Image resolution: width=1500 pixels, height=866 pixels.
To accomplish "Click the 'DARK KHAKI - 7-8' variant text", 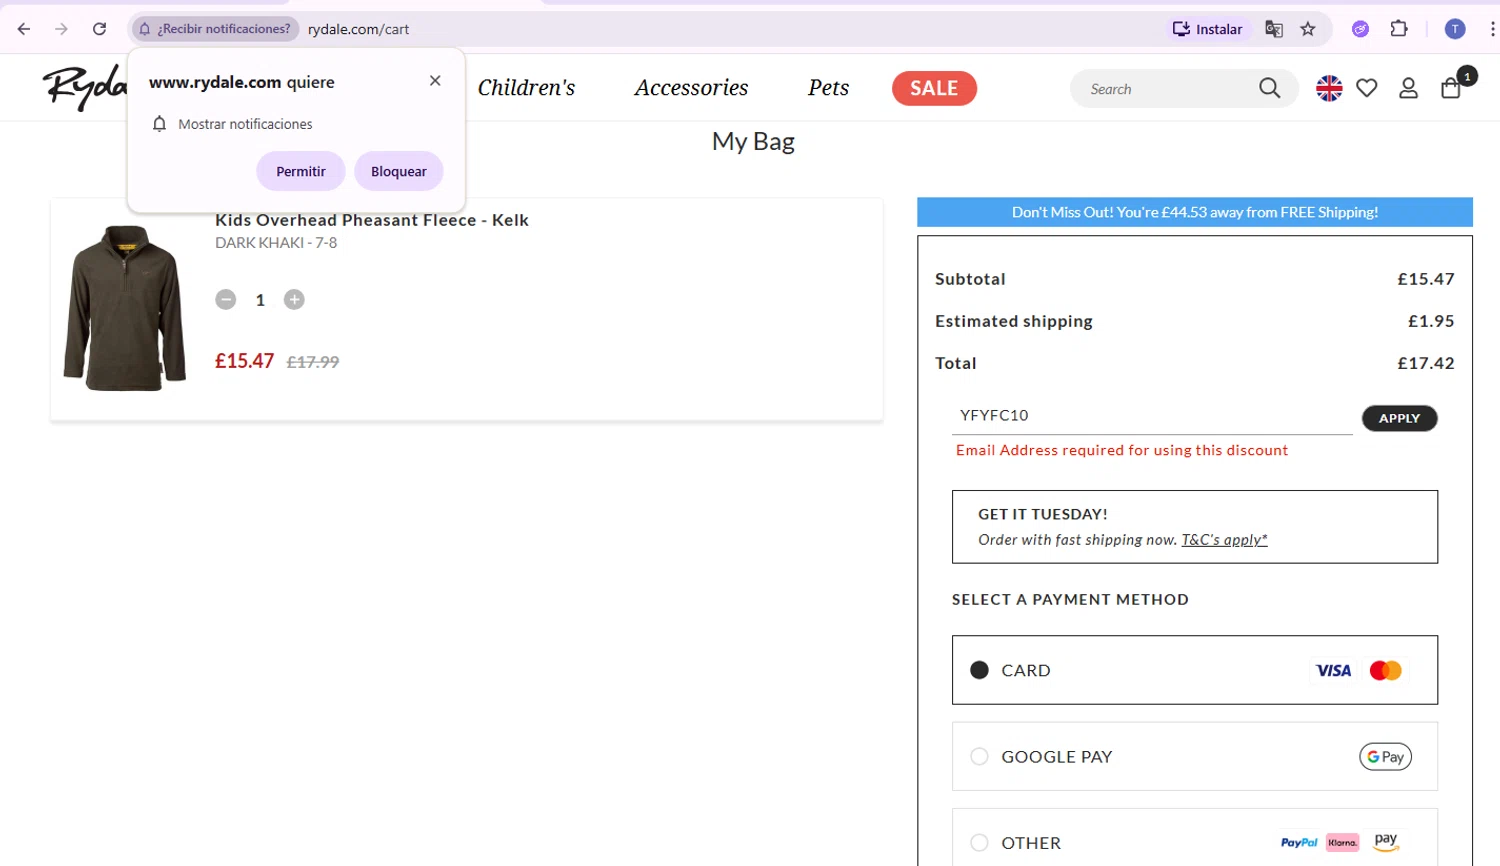I will 276,243.
